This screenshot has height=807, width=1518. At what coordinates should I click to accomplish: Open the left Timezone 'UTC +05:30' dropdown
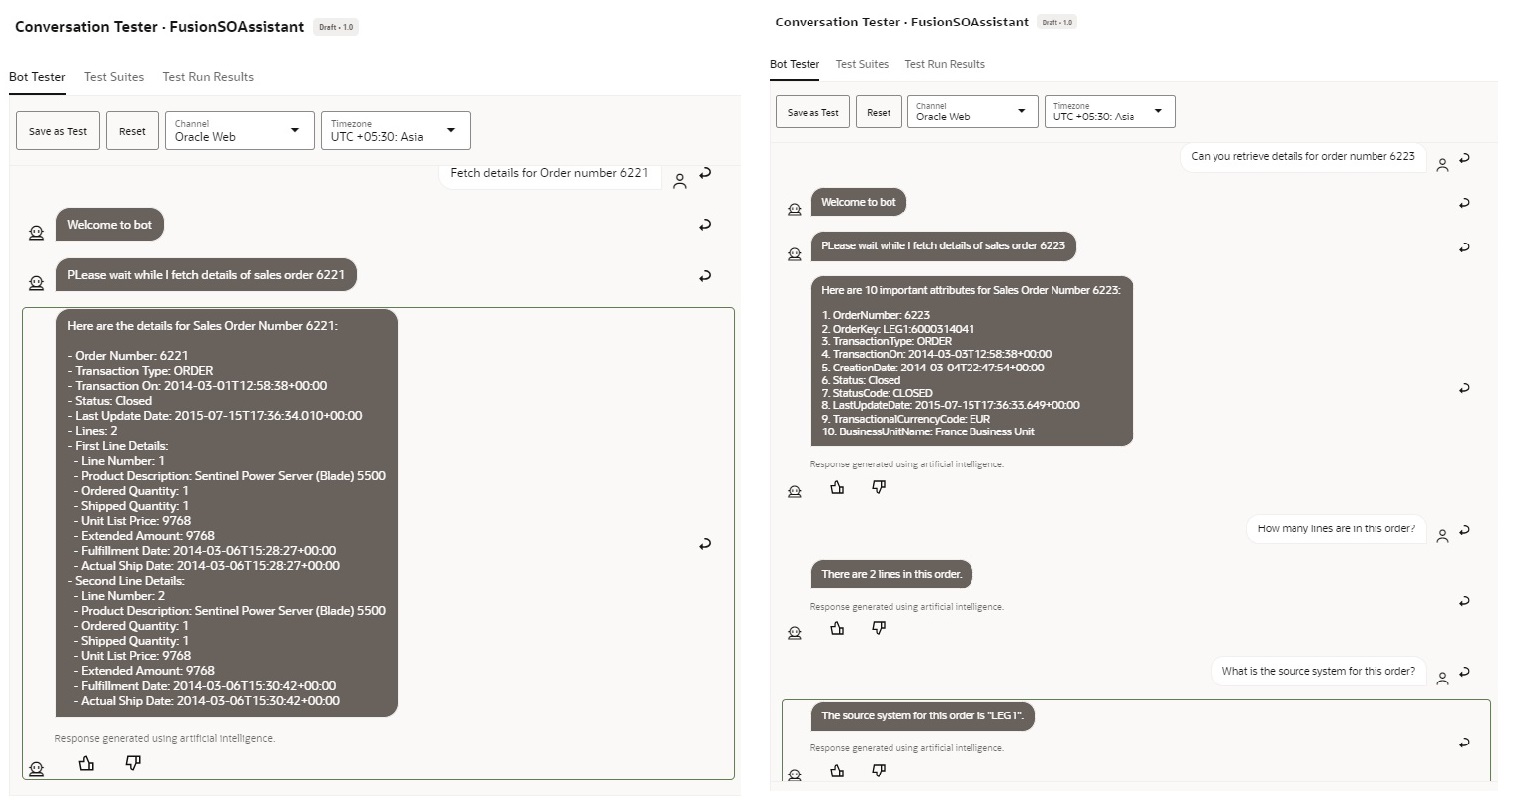point(395,131)
